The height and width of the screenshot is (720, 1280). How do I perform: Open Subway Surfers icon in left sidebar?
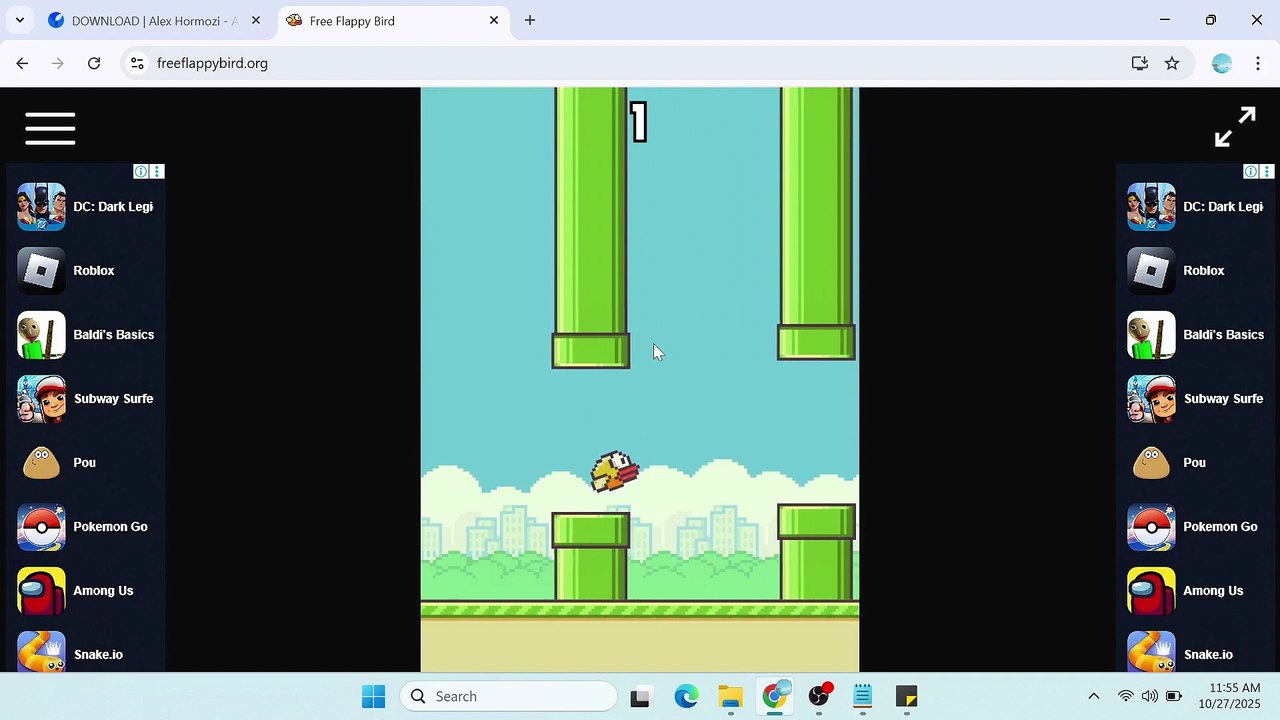coord(41,398)
